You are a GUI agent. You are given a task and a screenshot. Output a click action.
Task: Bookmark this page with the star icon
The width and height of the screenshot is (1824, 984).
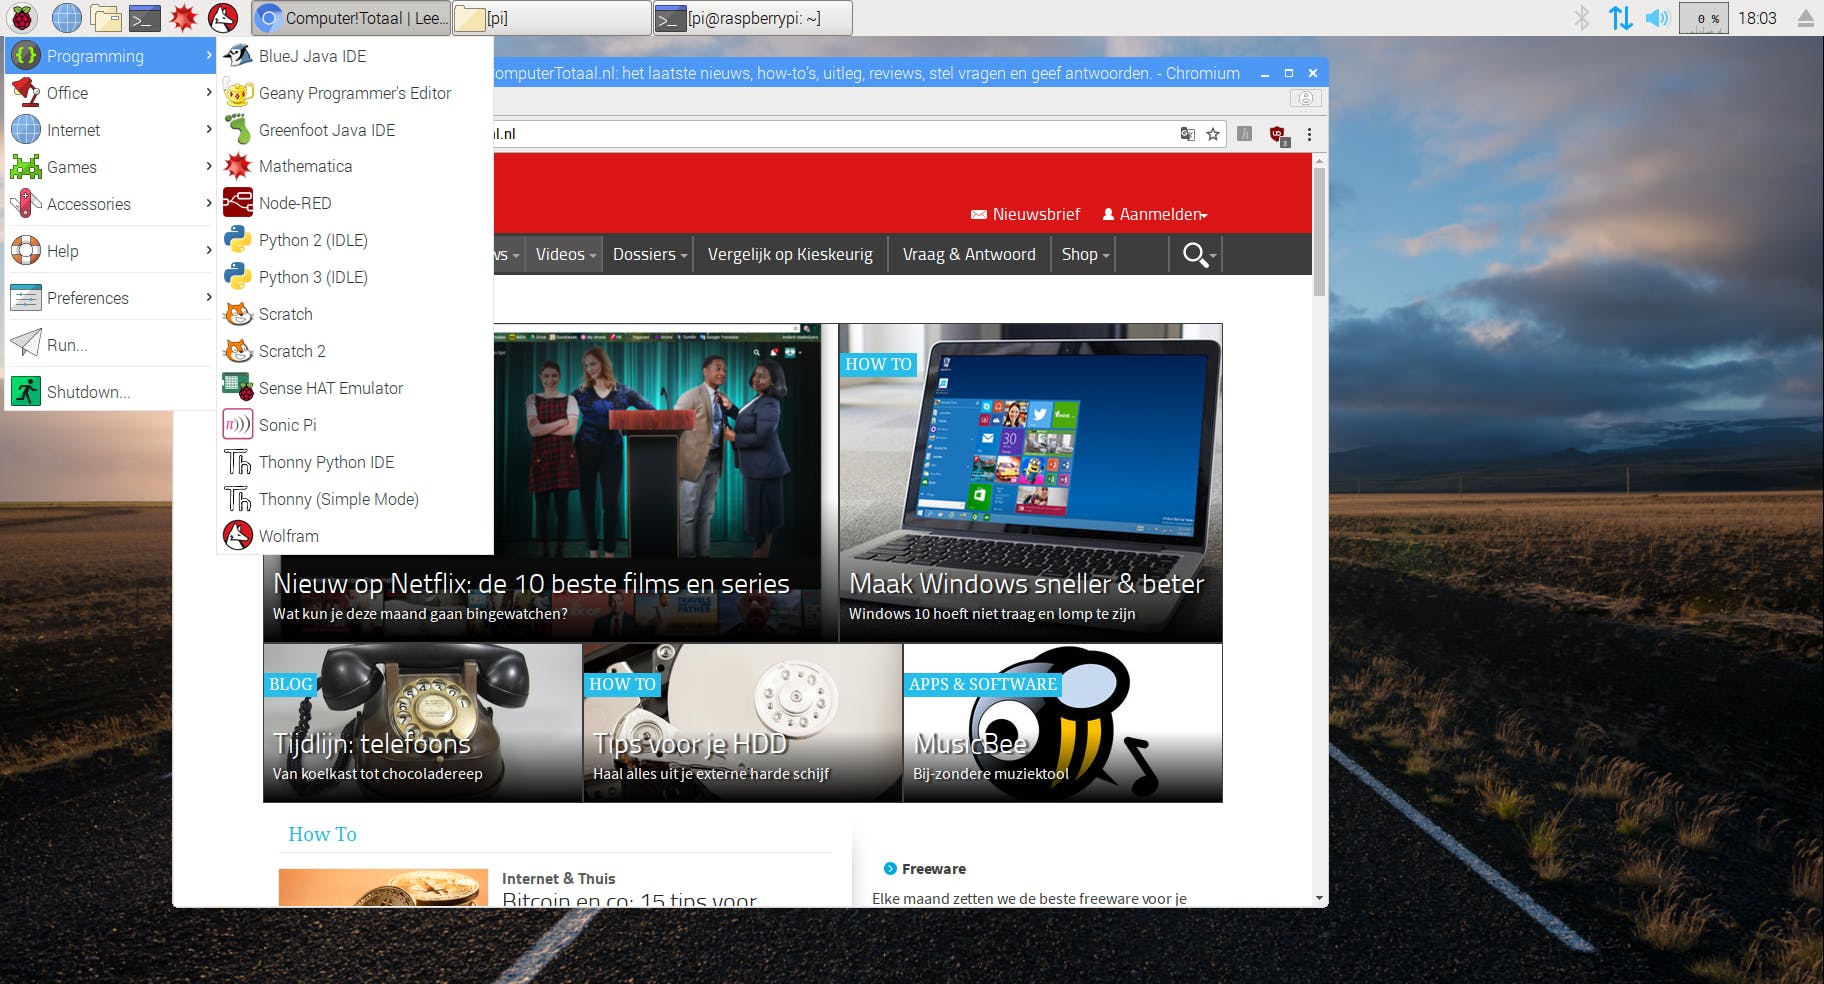click(1213, 134)
